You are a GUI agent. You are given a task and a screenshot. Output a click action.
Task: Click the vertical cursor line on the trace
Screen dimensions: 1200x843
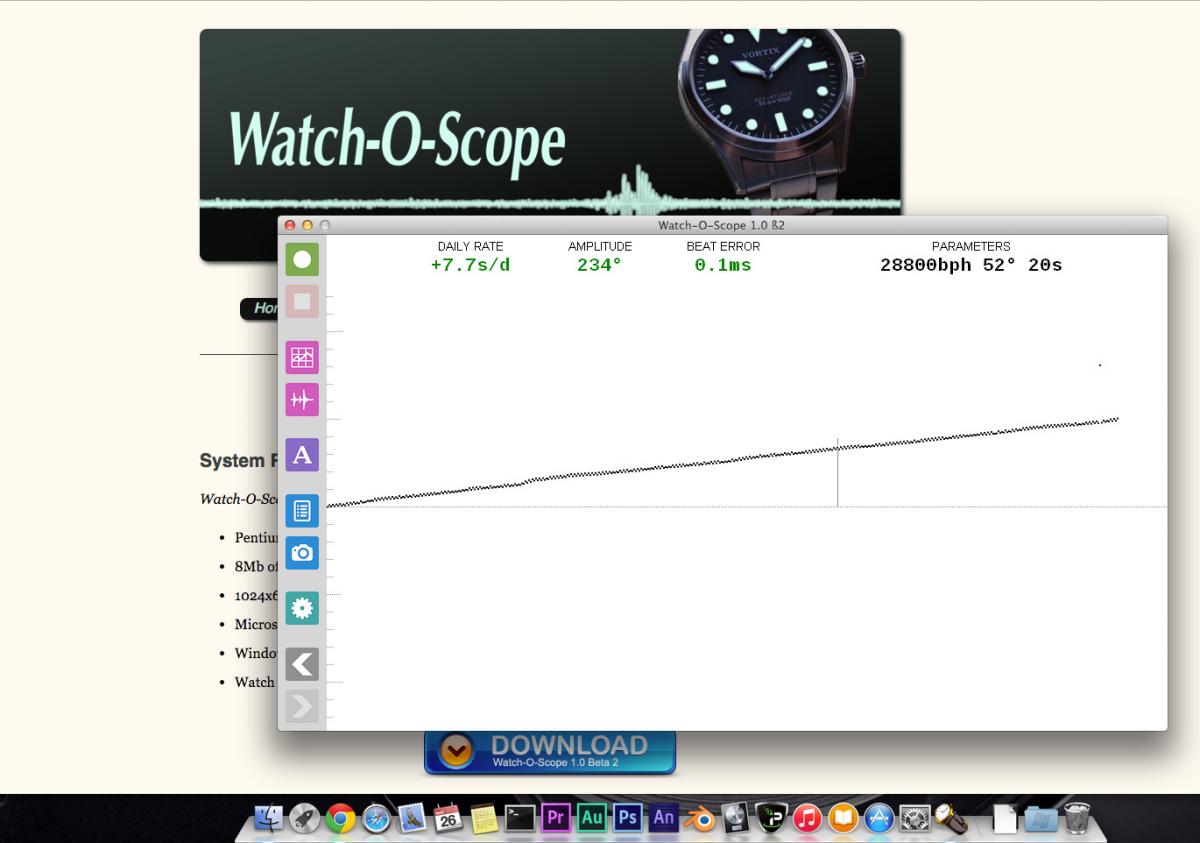click(x=837, y=472)
